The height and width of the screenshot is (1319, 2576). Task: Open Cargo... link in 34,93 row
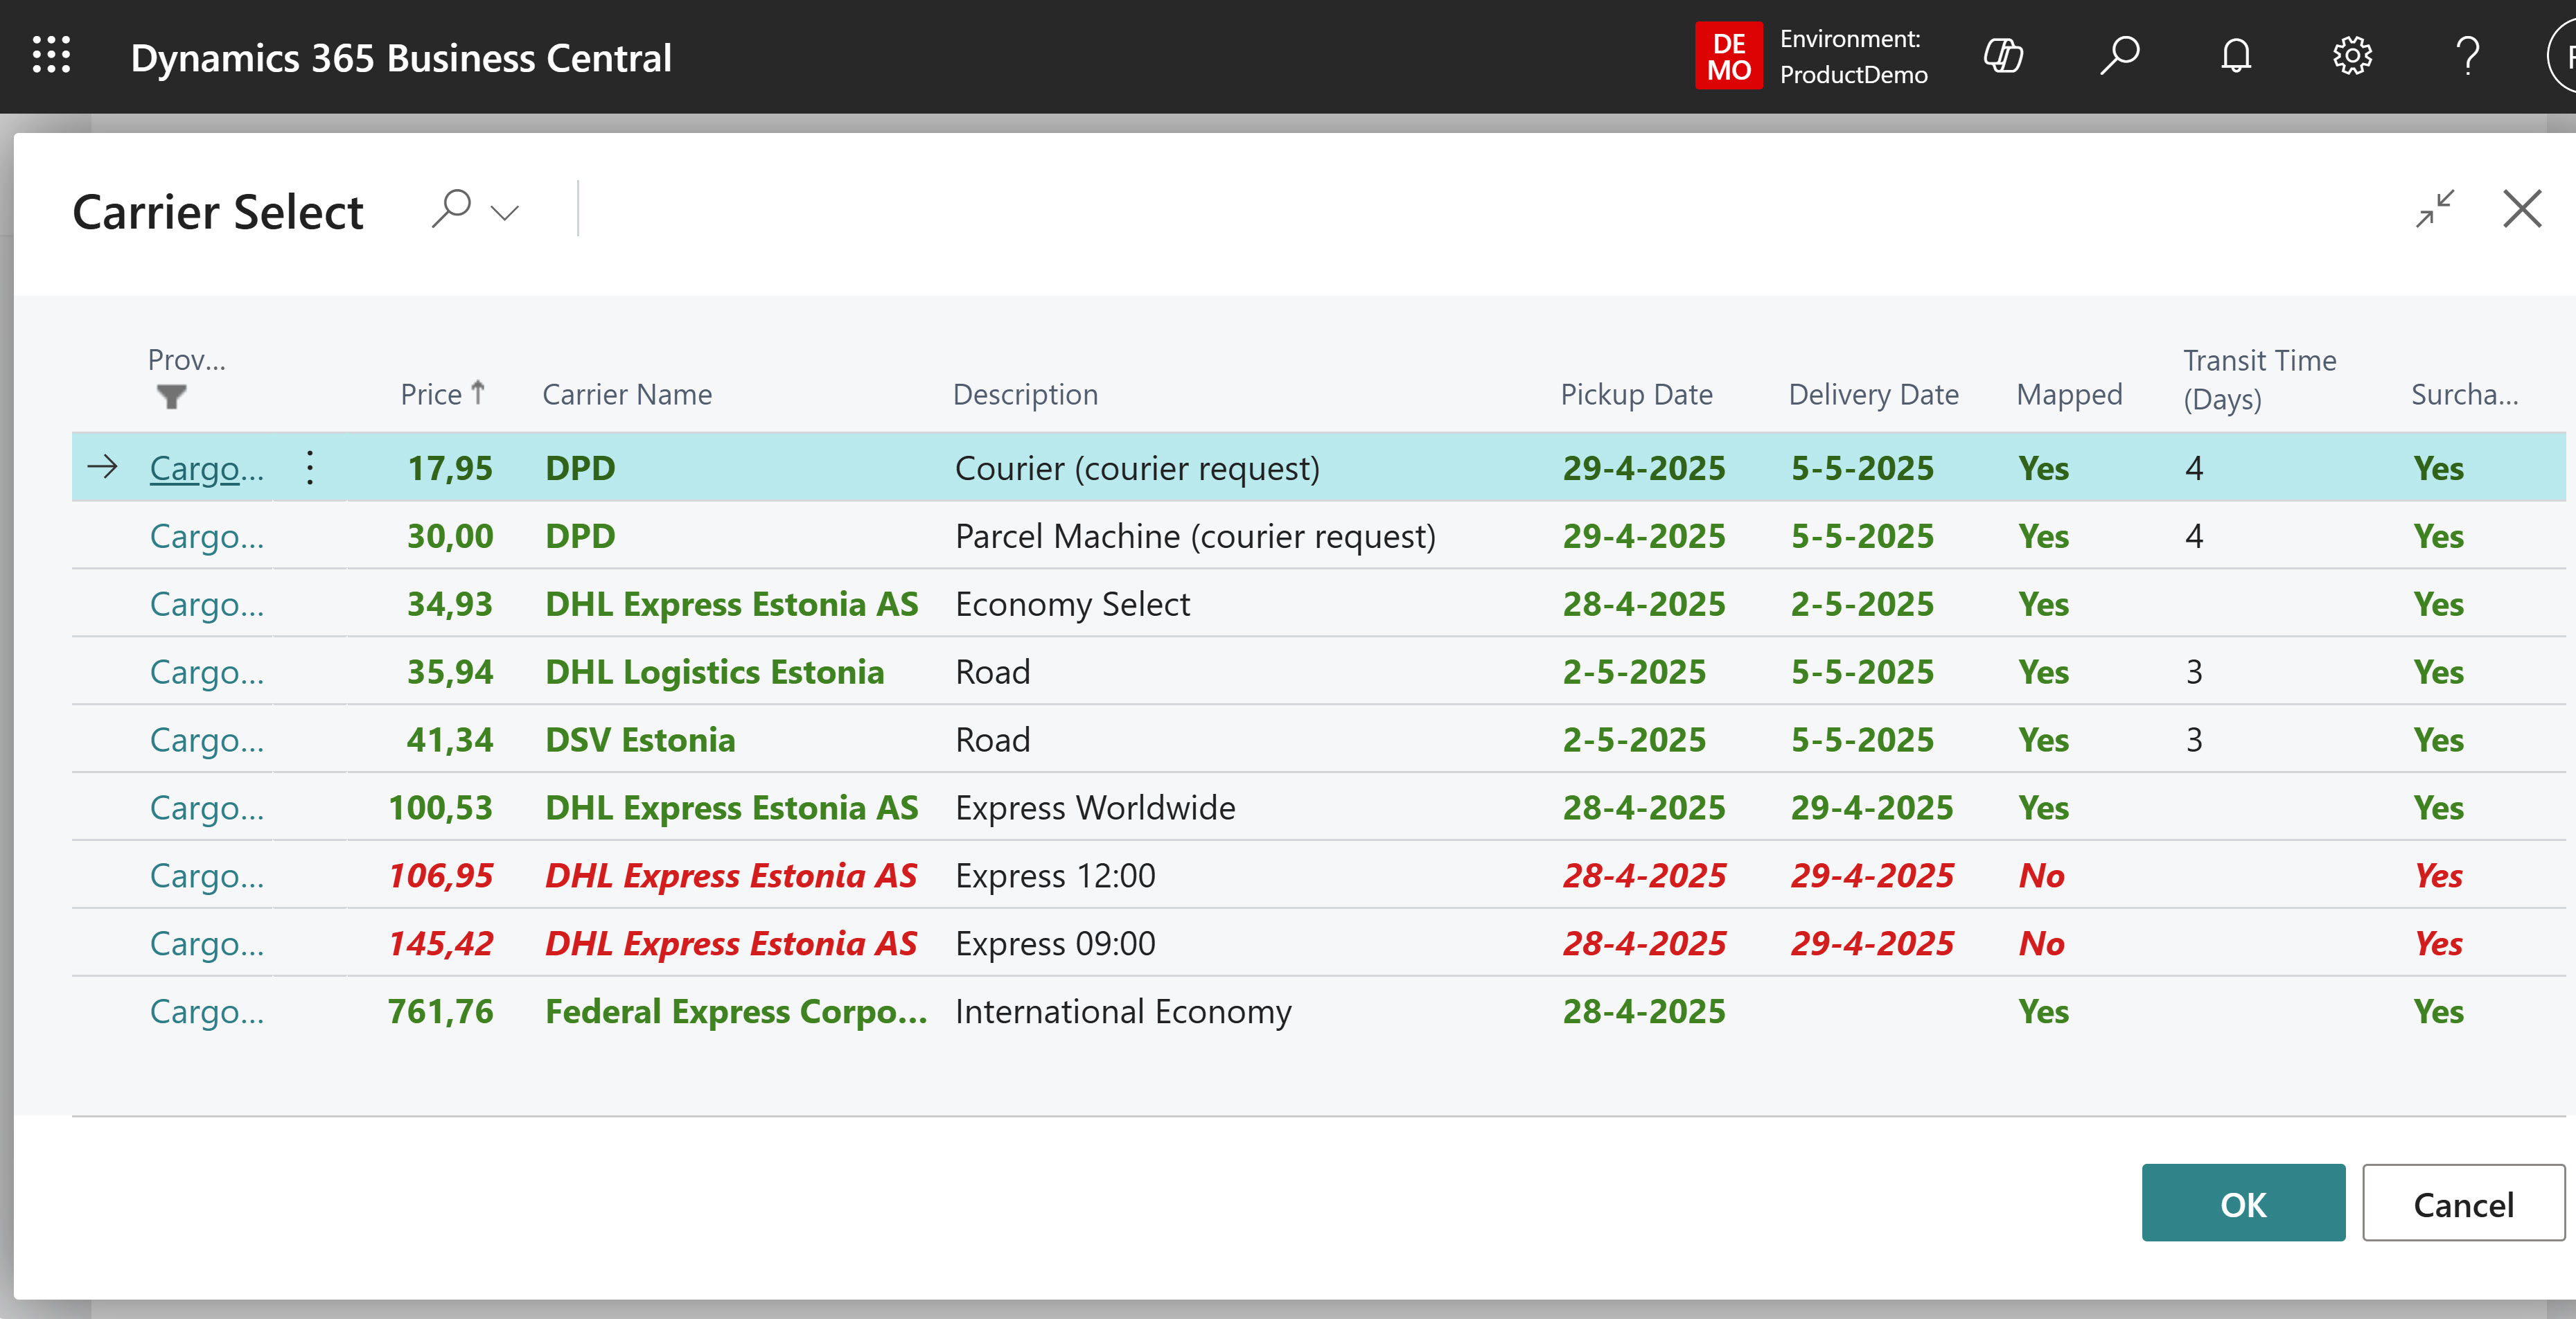coord(207,604)
